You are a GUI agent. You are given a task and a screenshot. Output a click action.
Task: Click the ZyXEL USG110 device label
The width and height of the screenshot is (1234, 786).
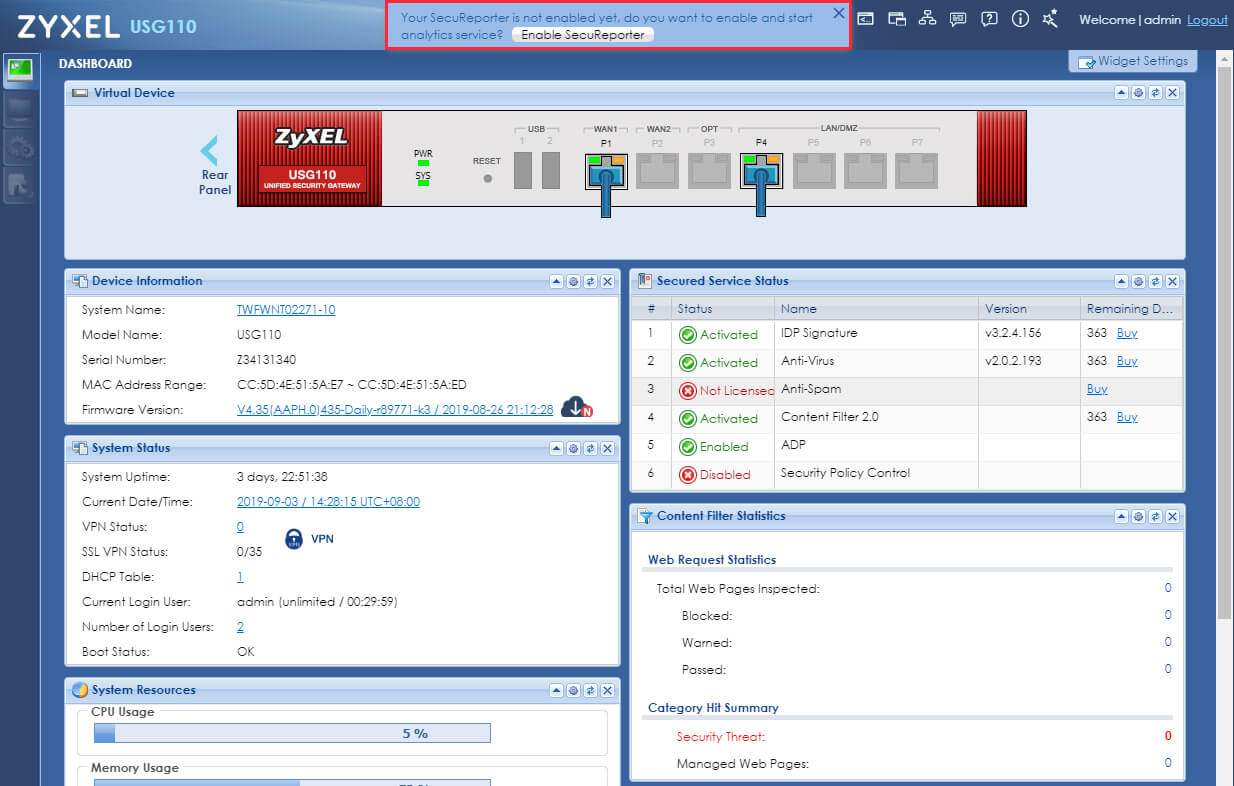(x=312, y=179)
